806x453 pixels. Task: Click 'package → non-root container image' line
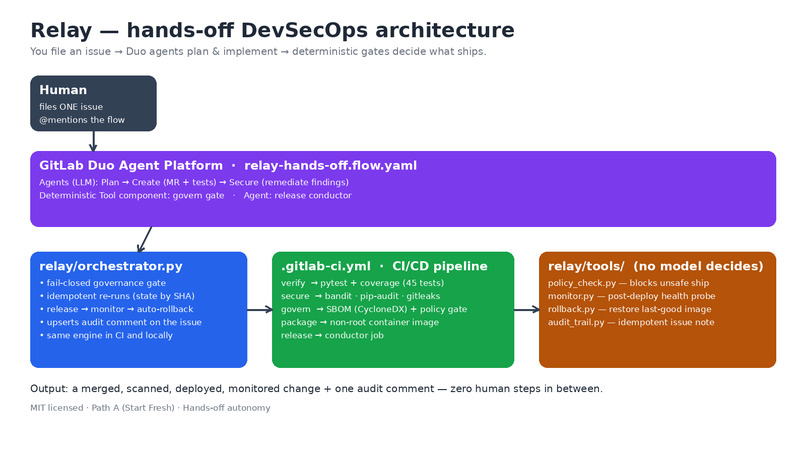pos(360,322)
